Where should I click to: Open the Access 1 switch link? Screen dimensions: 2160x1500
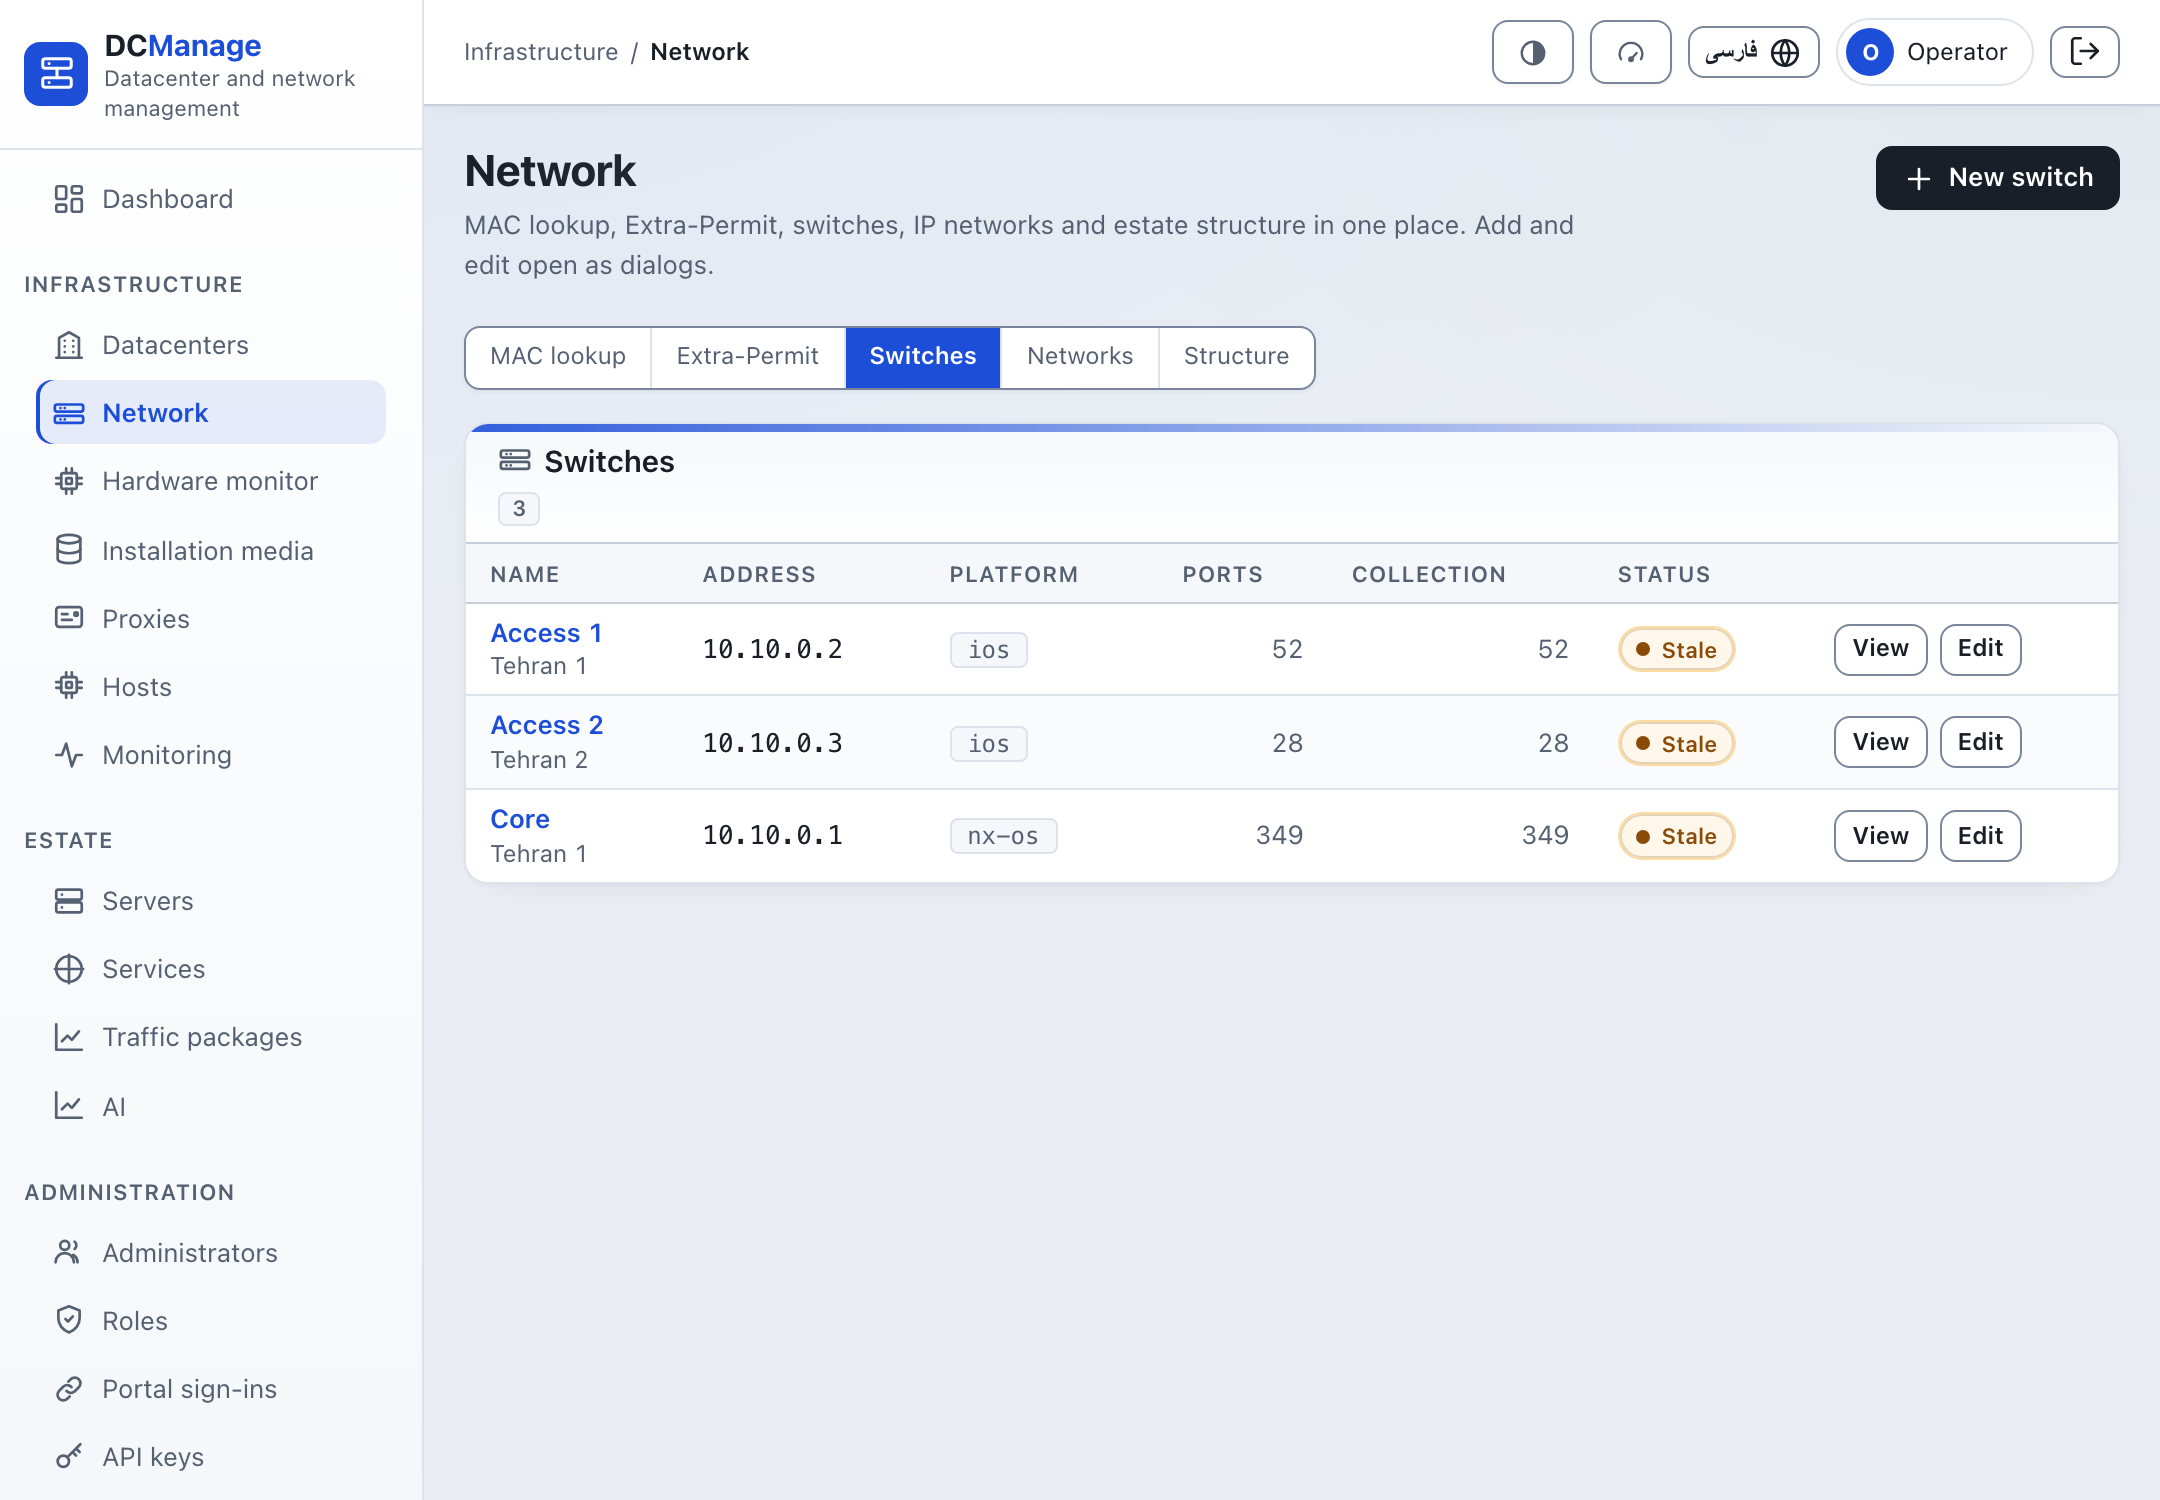tap(546, 633)
